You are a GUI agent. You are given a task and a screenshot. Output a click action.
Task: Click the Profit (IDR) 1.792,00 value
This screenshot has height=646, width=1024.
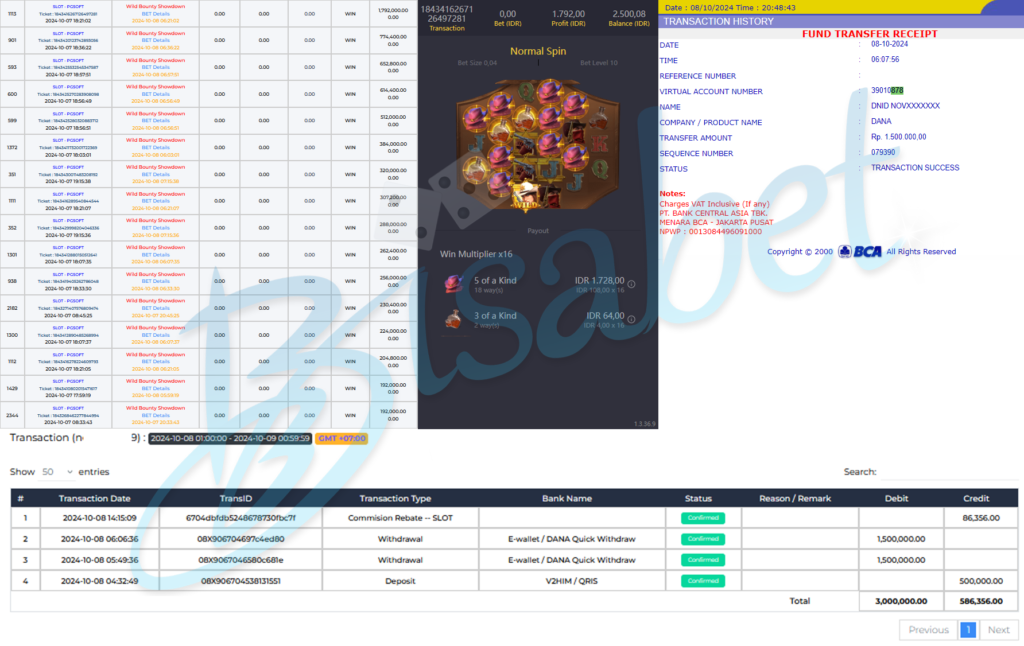568,14
